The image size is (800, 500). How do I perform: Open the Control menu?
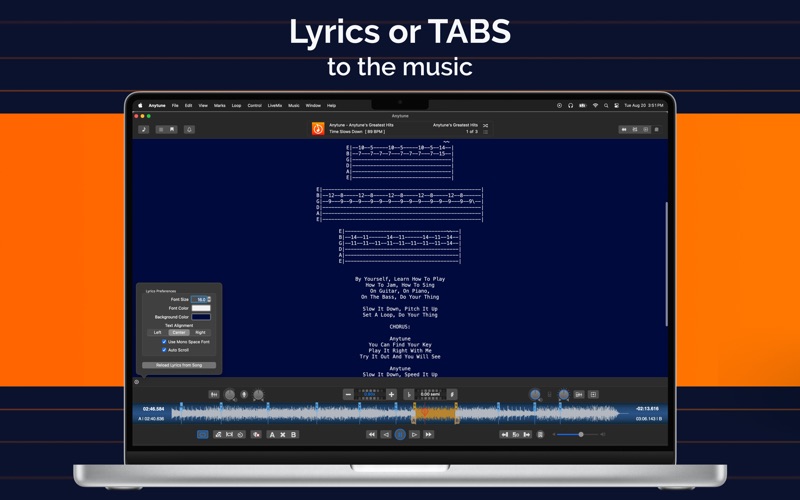pyautogui.click(x=255, y=106)
